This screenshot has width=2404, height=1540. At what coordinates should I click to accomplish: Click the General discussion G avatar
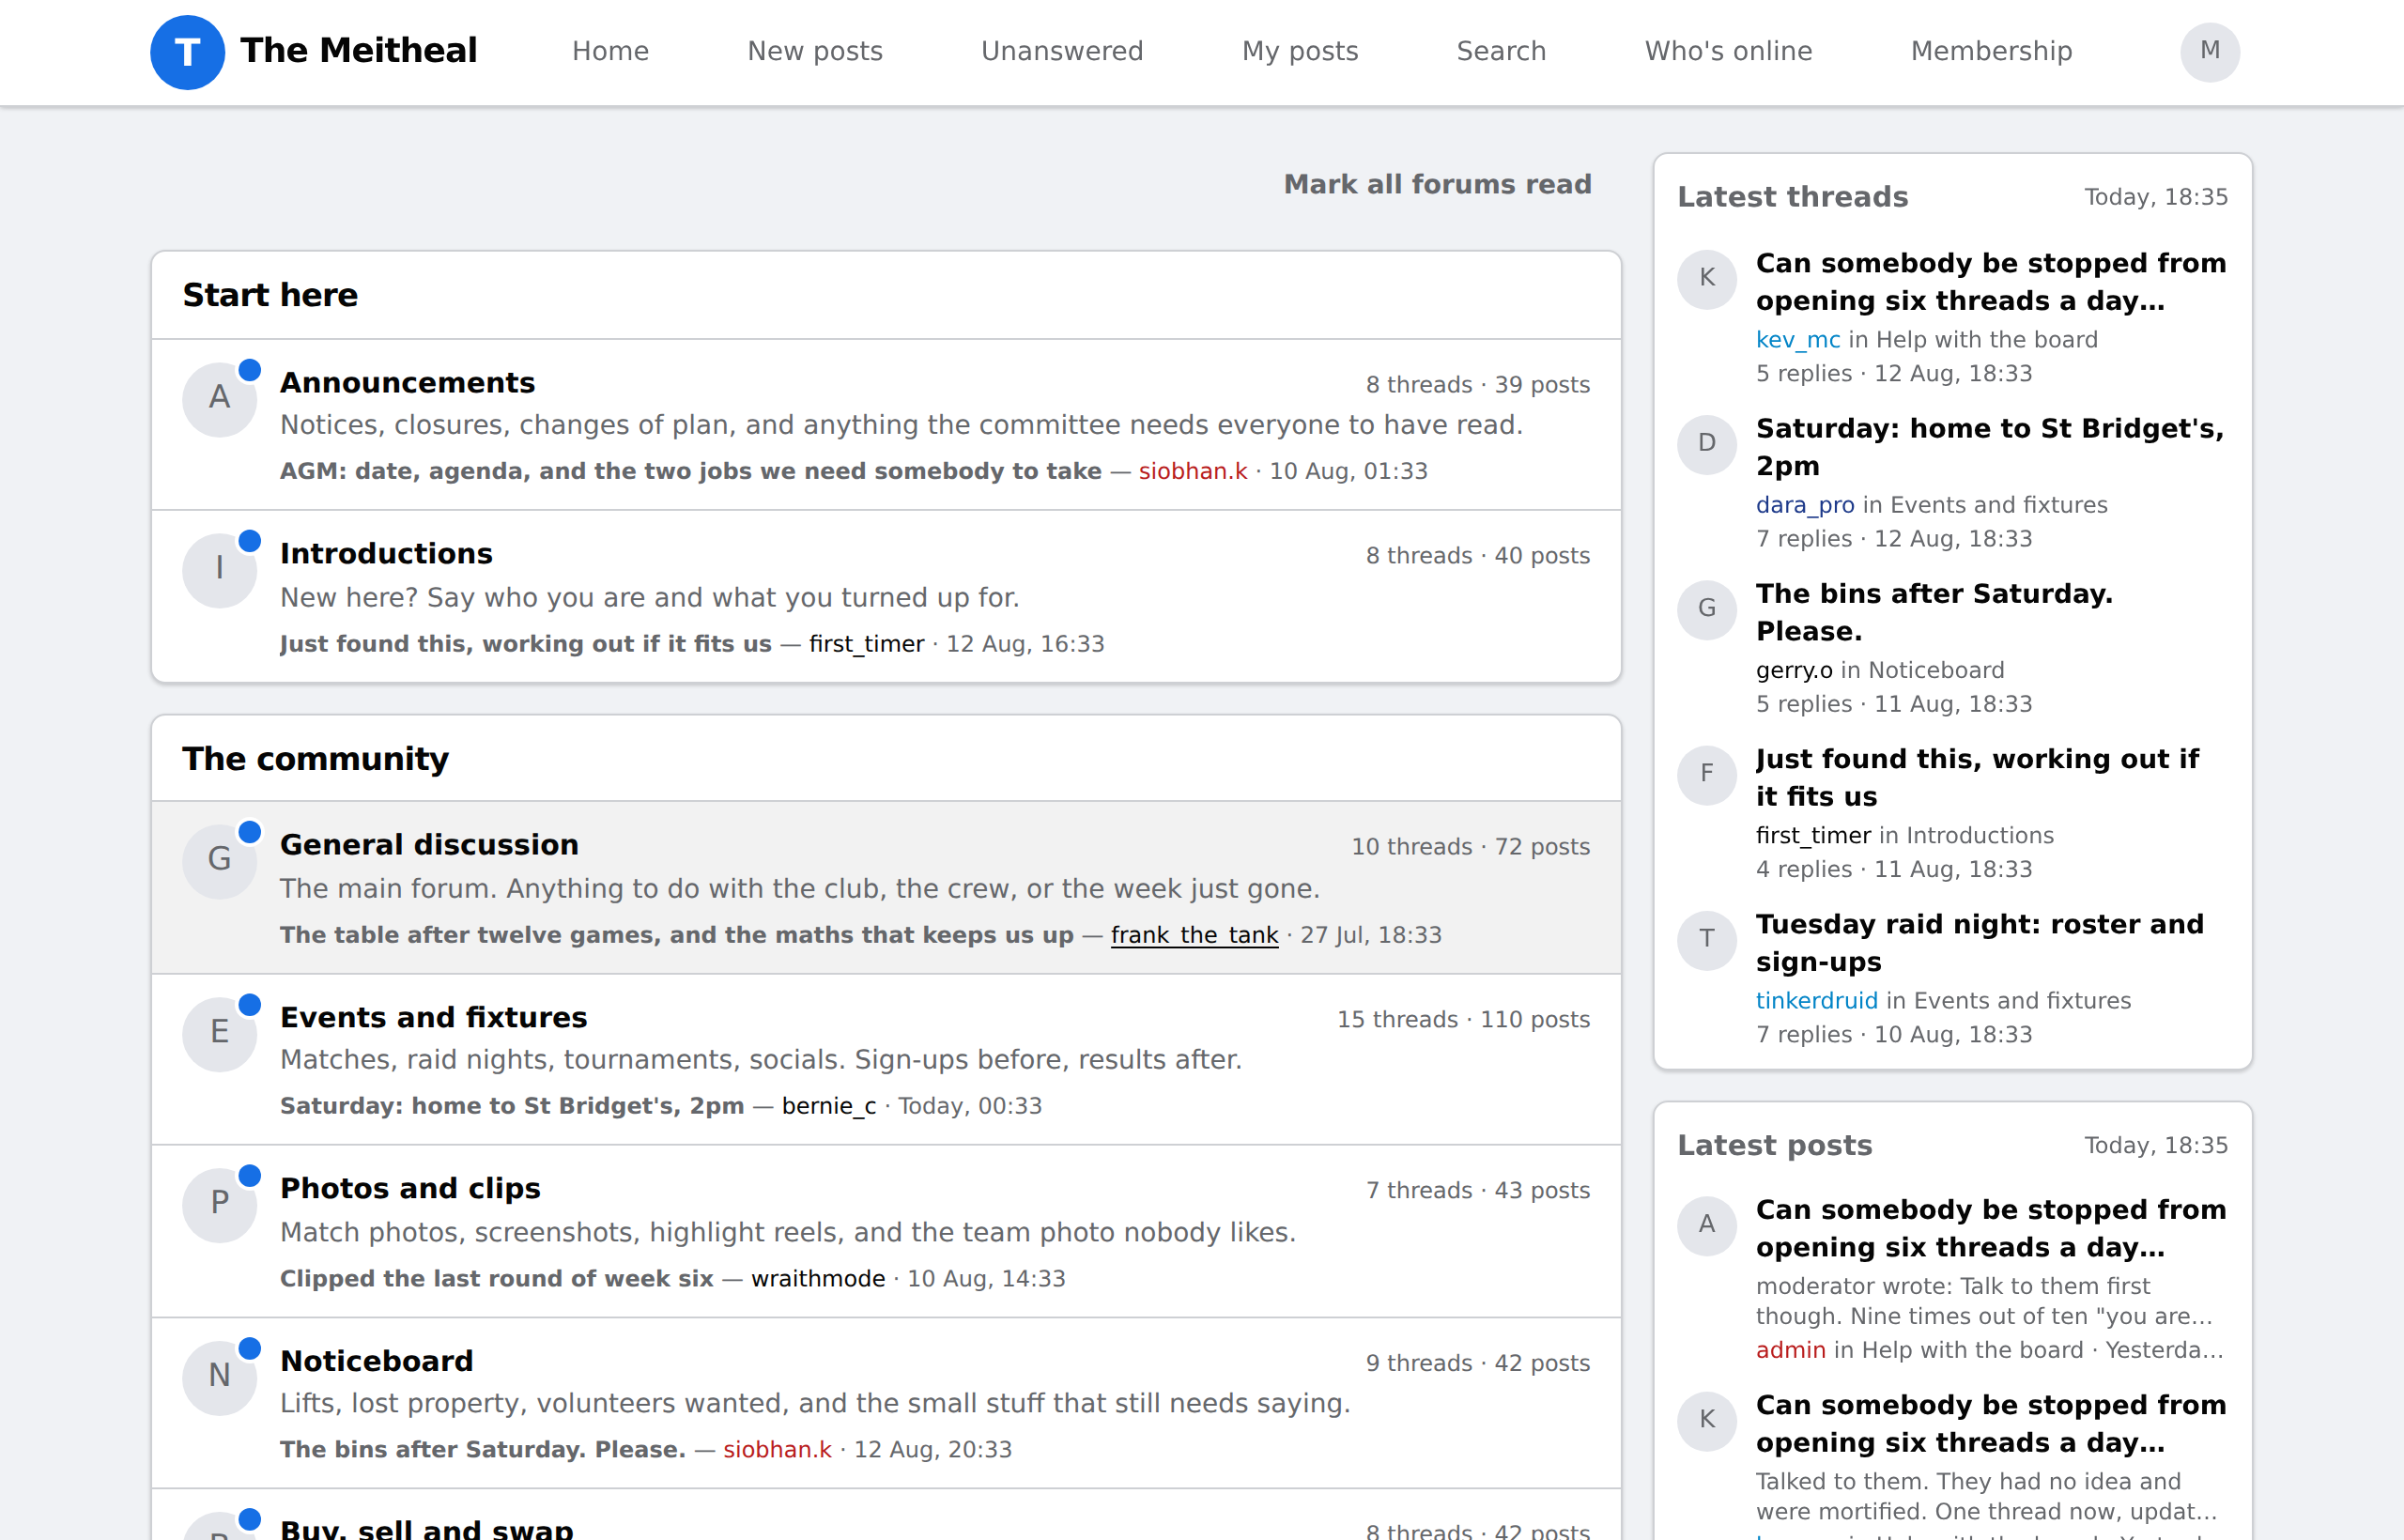pos(220,861)
